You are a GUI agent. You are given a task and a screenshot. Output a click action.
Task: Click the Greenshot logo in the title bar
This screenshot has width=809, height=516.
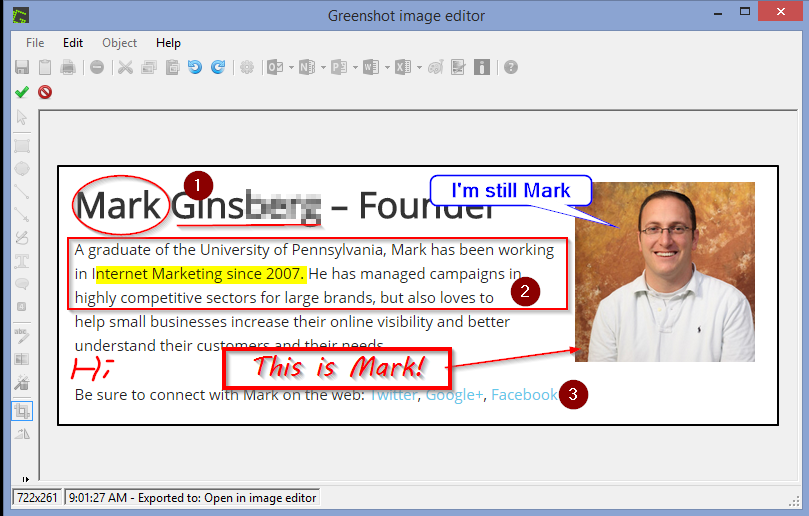tap(21, 15)
